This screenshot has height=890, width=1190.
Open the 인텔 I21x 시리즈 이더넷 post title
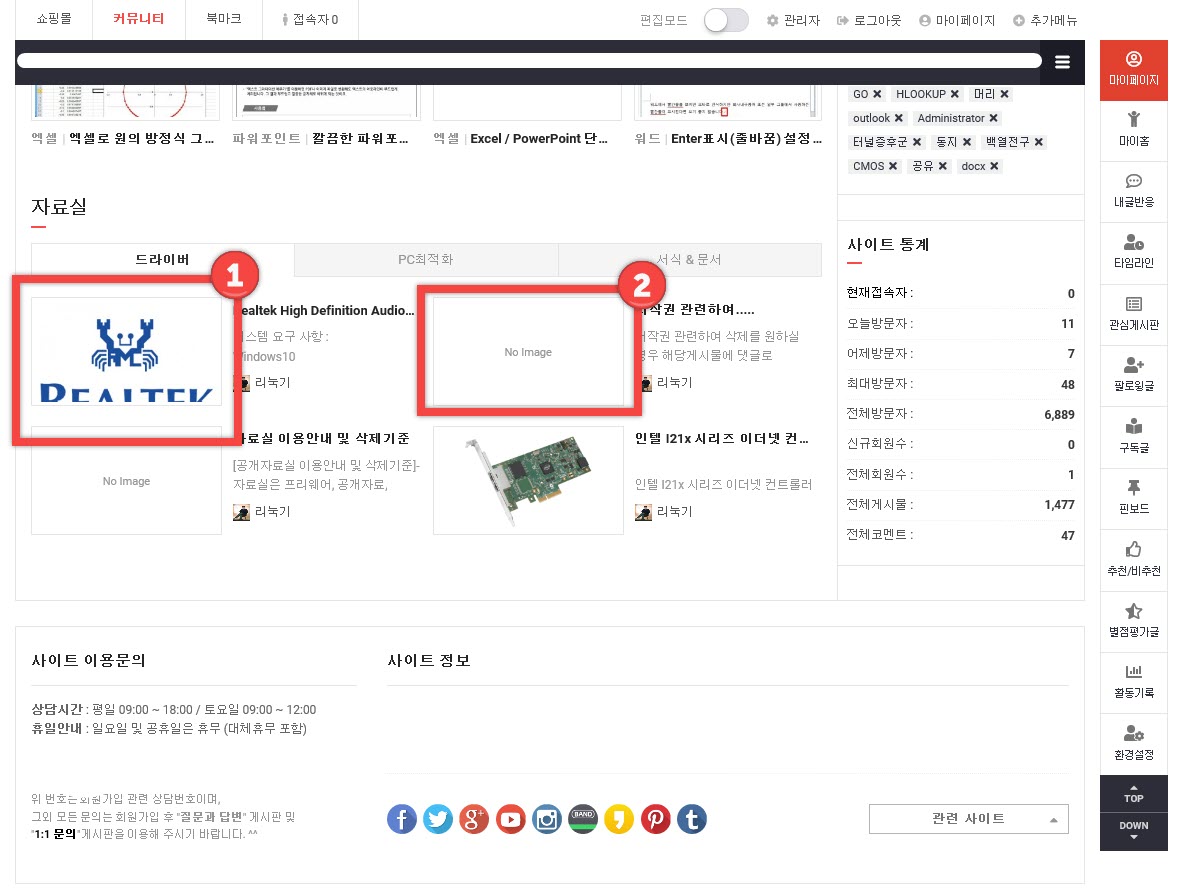pyautogui.click(x=722, y=439)
